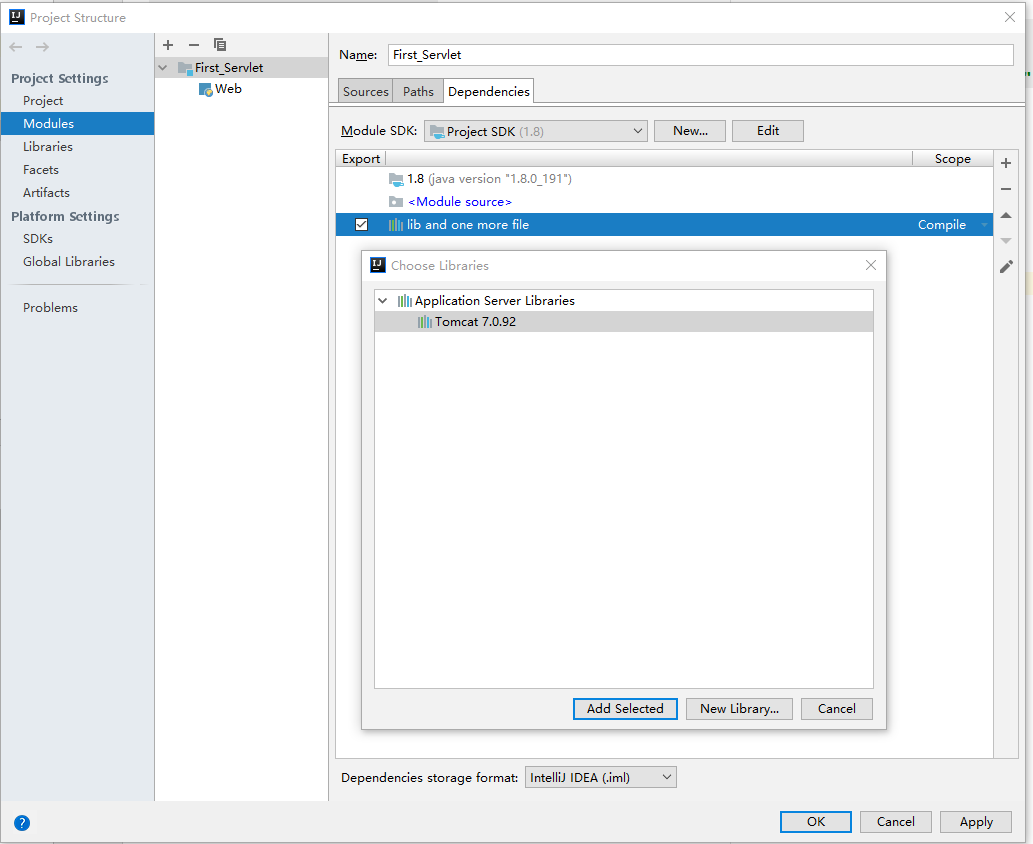The width and height of the screenshot is (1033, 844).
Task: Switch to the Sources tab
Action: coord(366,92)
